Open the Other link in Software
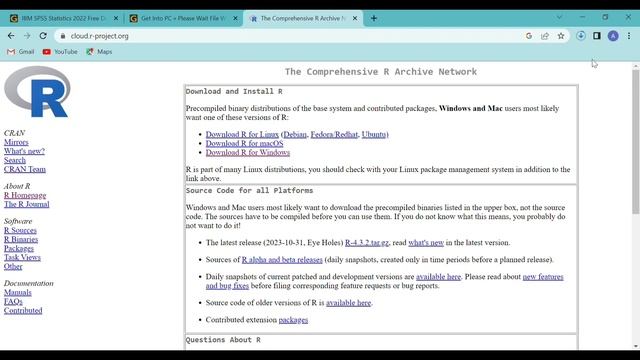 point(13,266)
